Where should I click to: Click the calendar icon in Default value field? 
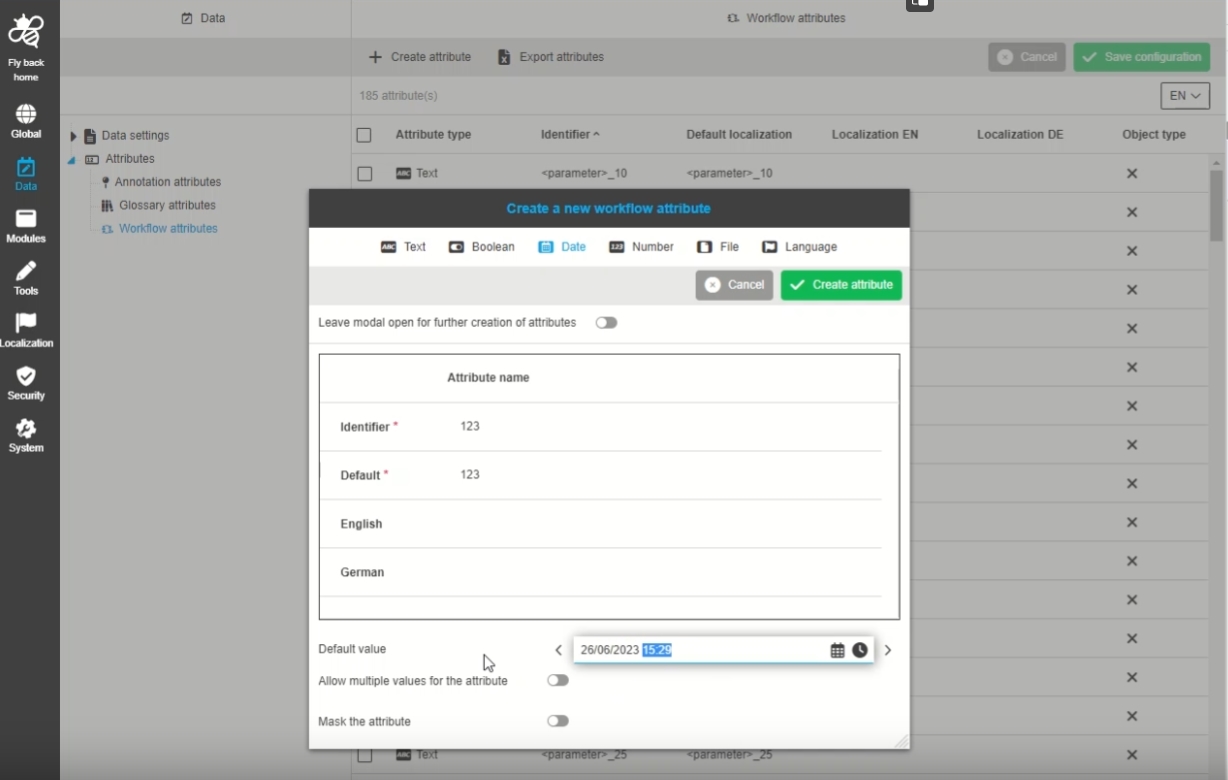coord(837,650)
